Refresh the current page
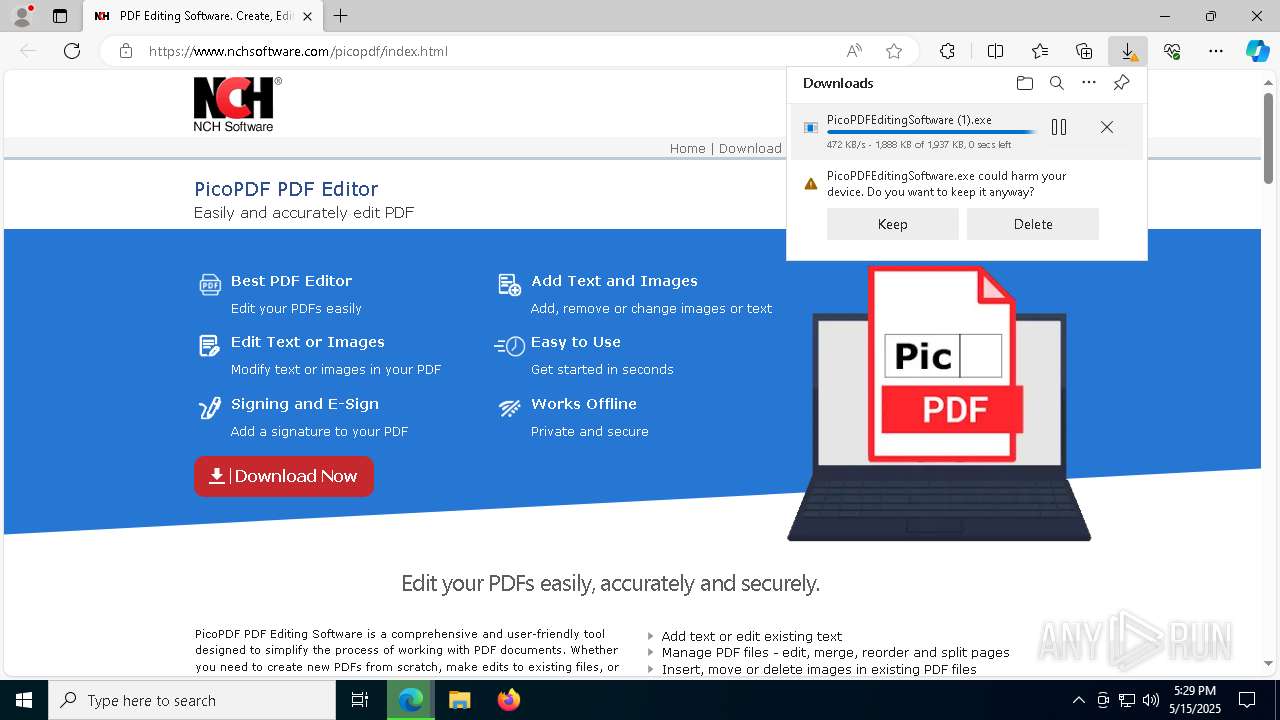 pyautogui.click(x=72, y=51)
